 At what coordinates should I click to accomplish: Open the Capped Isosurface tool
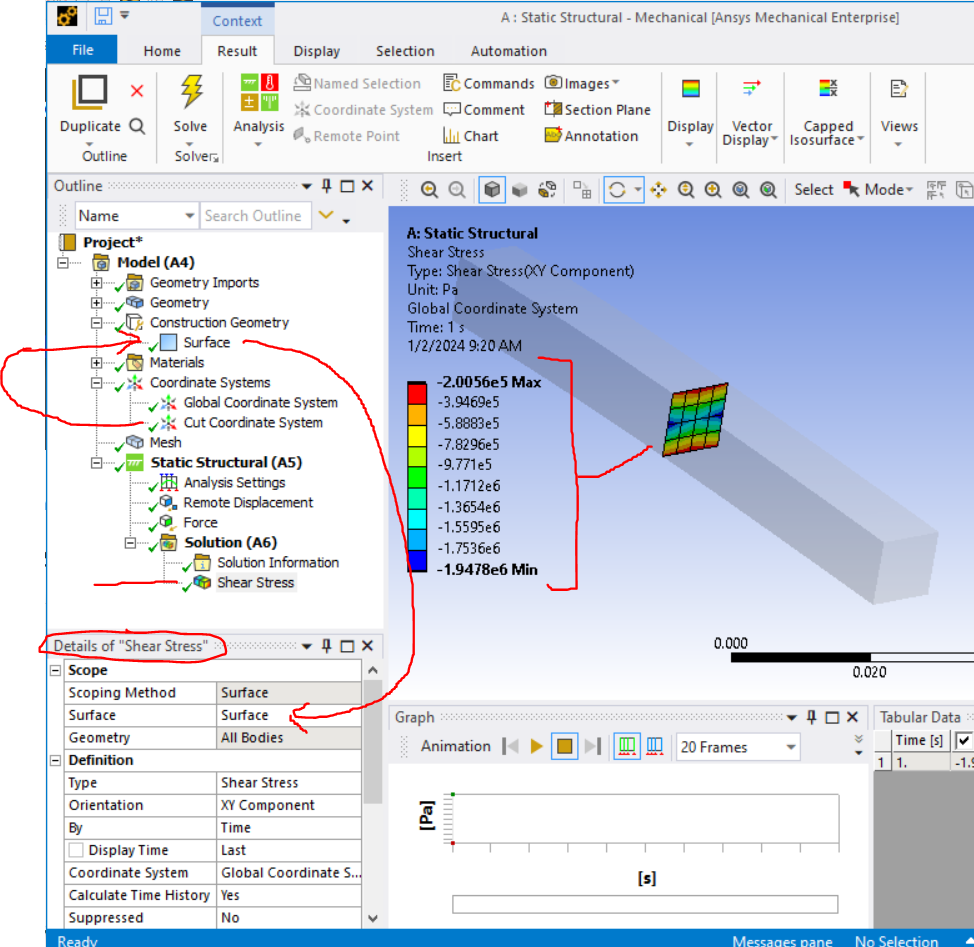pyautogui.click(x=827, y=90)
